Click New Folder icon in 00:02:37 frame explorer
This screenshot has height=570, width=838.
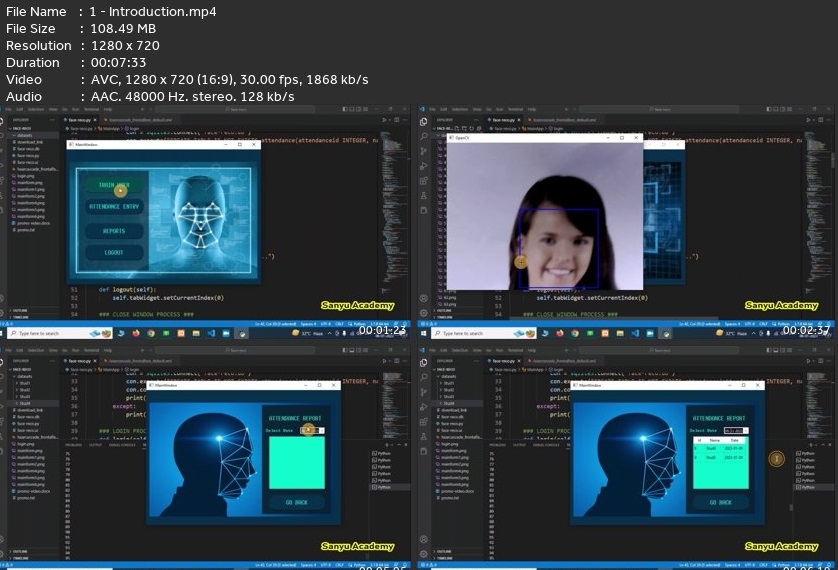coord(464,129)
